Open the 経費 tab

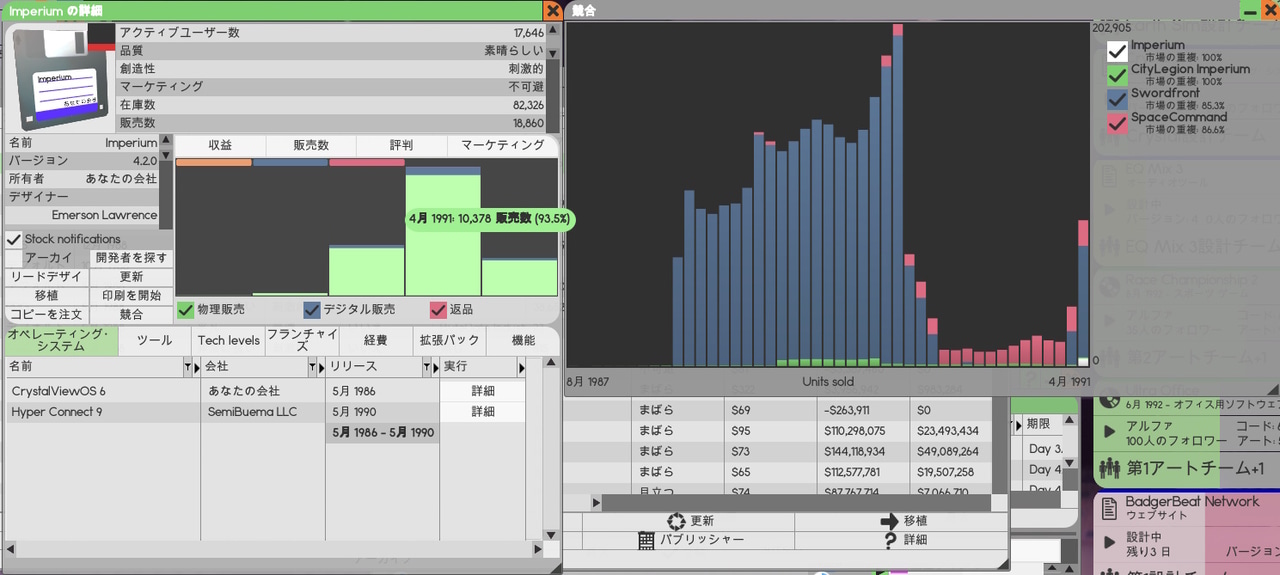click(375, 341)
